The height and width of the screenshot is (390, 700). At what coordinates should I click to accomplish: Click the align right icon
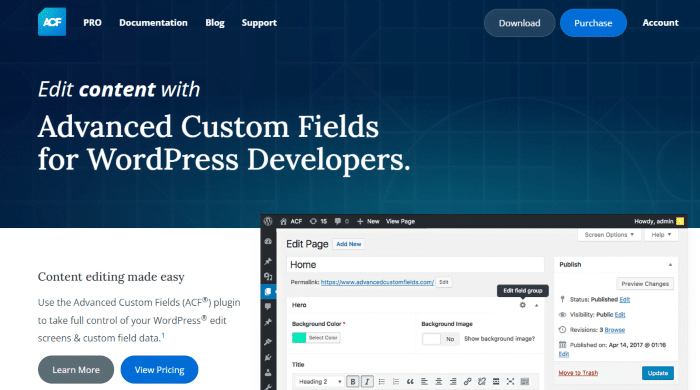pos(453,382)
